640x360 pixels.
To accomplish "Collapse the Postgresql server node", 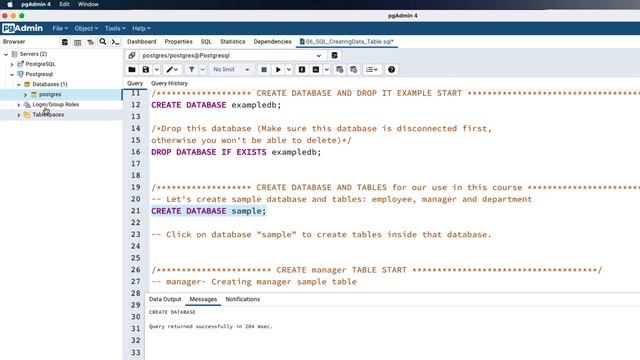I will point(12,74).
